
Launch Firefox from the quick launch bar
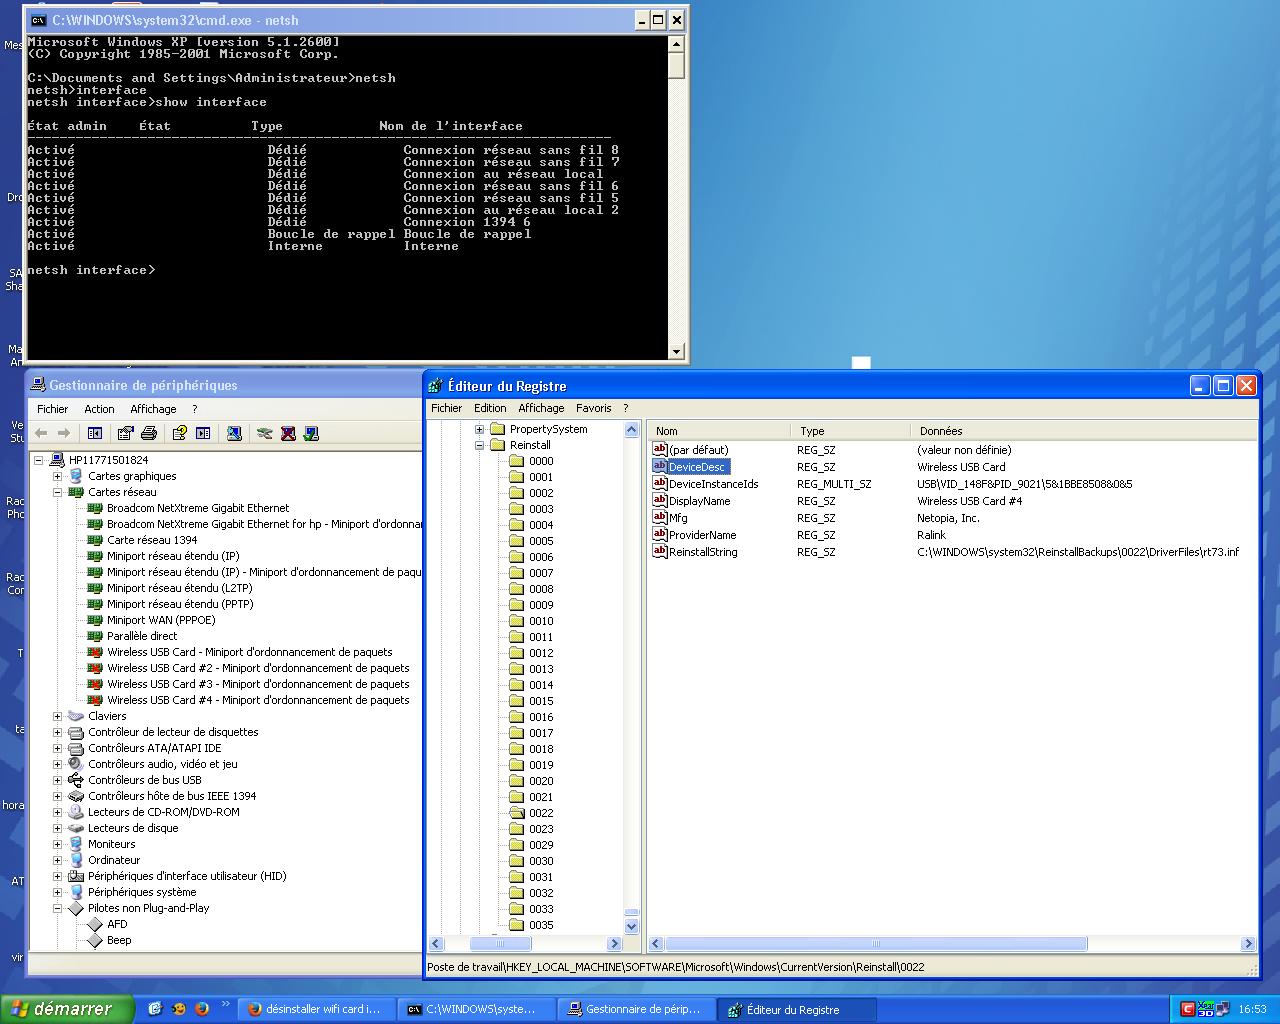click(201, 1009)
